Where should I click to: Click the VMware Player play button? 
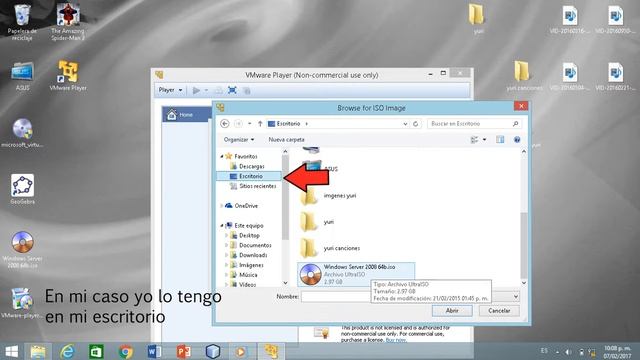(196, 90)
